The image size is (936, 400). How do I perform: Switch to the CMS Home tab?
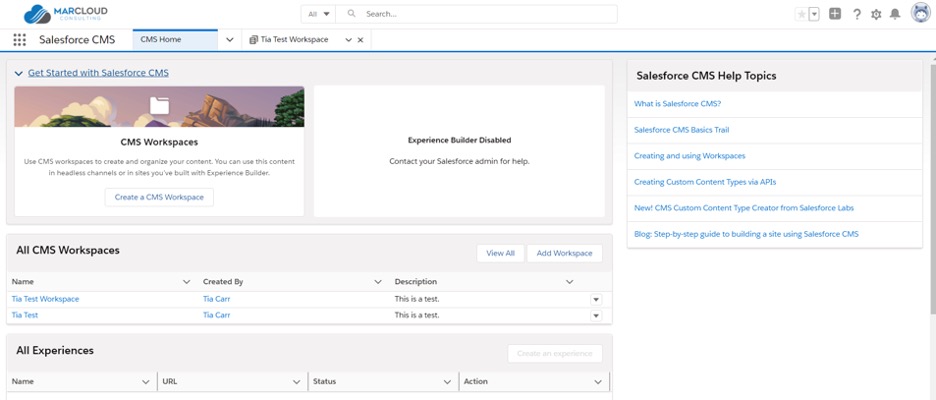coord(175,40)
